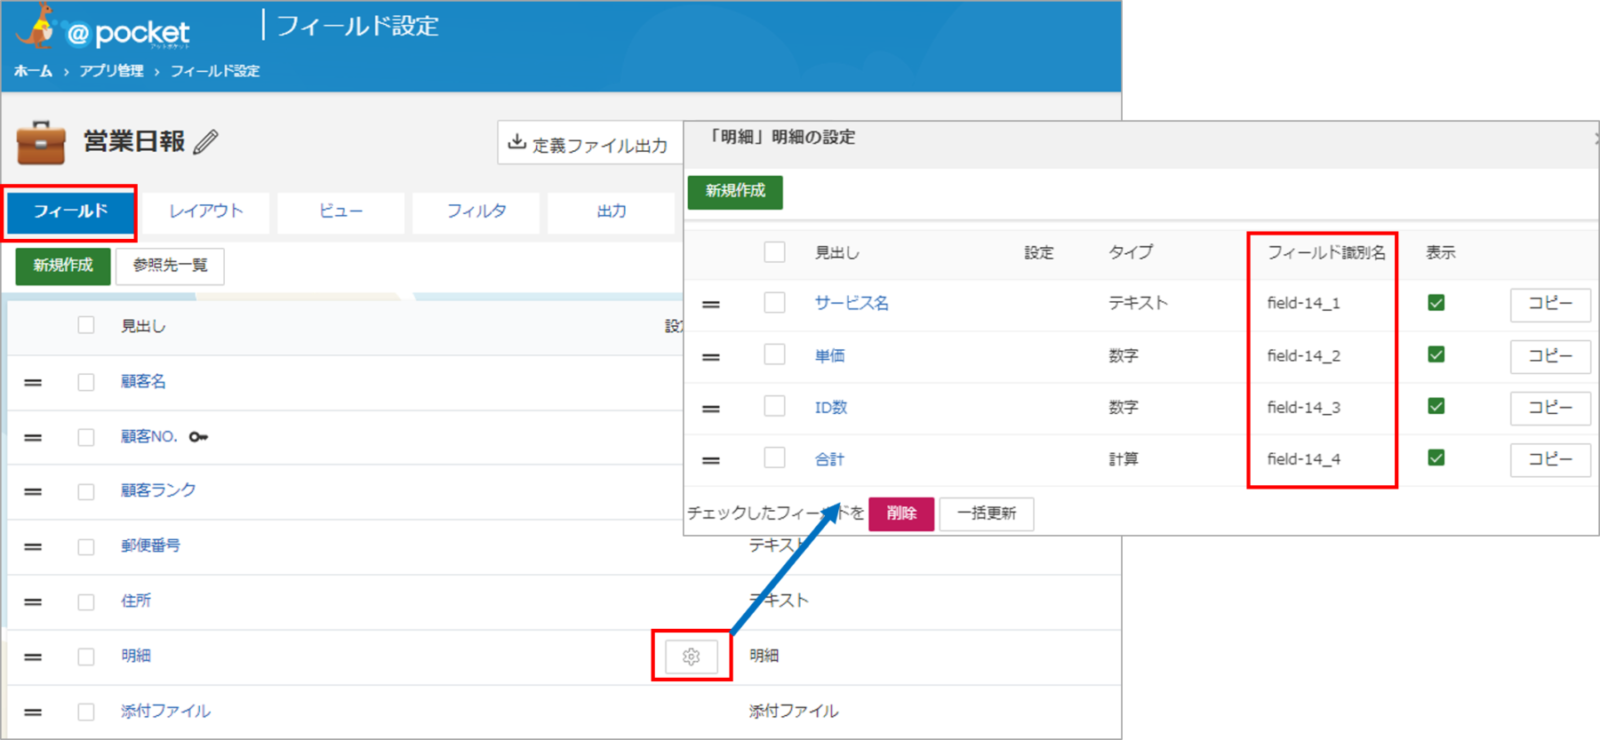Image resolution: width=1600 pixels, height=740 pixels.
Task: Open the 明細 field link
Action: 136,656
